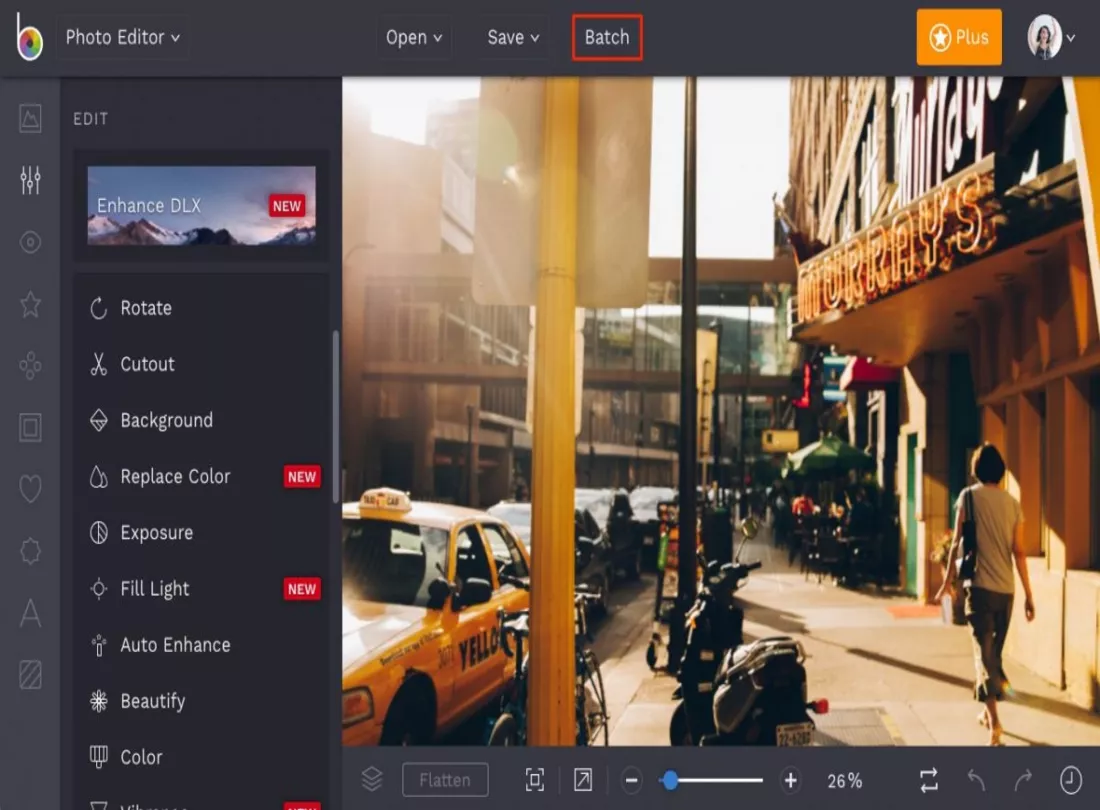Select the Exposure edit option
Image resolution: width=1100 pixels, height=810 pixels.
click(156, 533)
